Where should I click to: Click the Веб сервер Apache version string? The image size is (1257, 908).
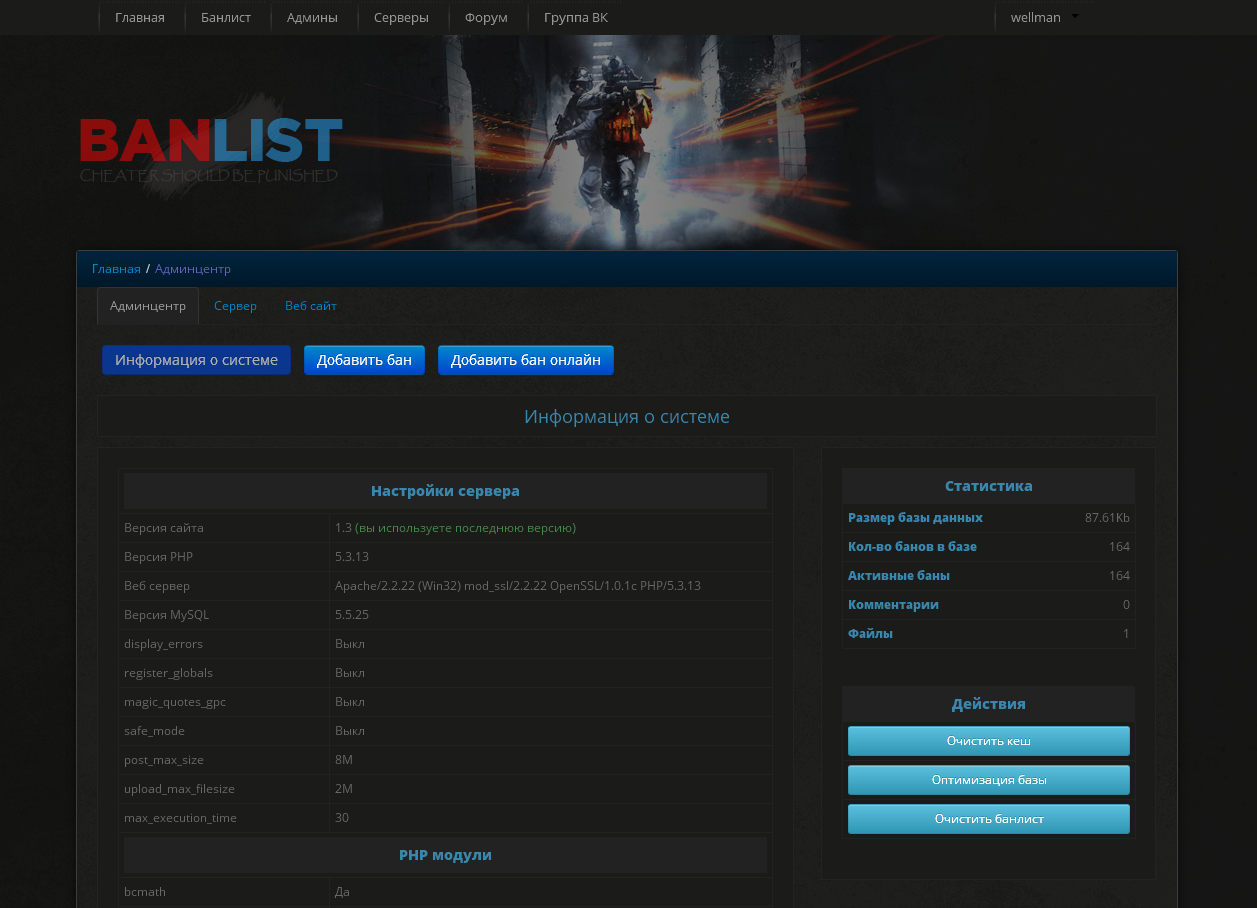pos(518,585)
